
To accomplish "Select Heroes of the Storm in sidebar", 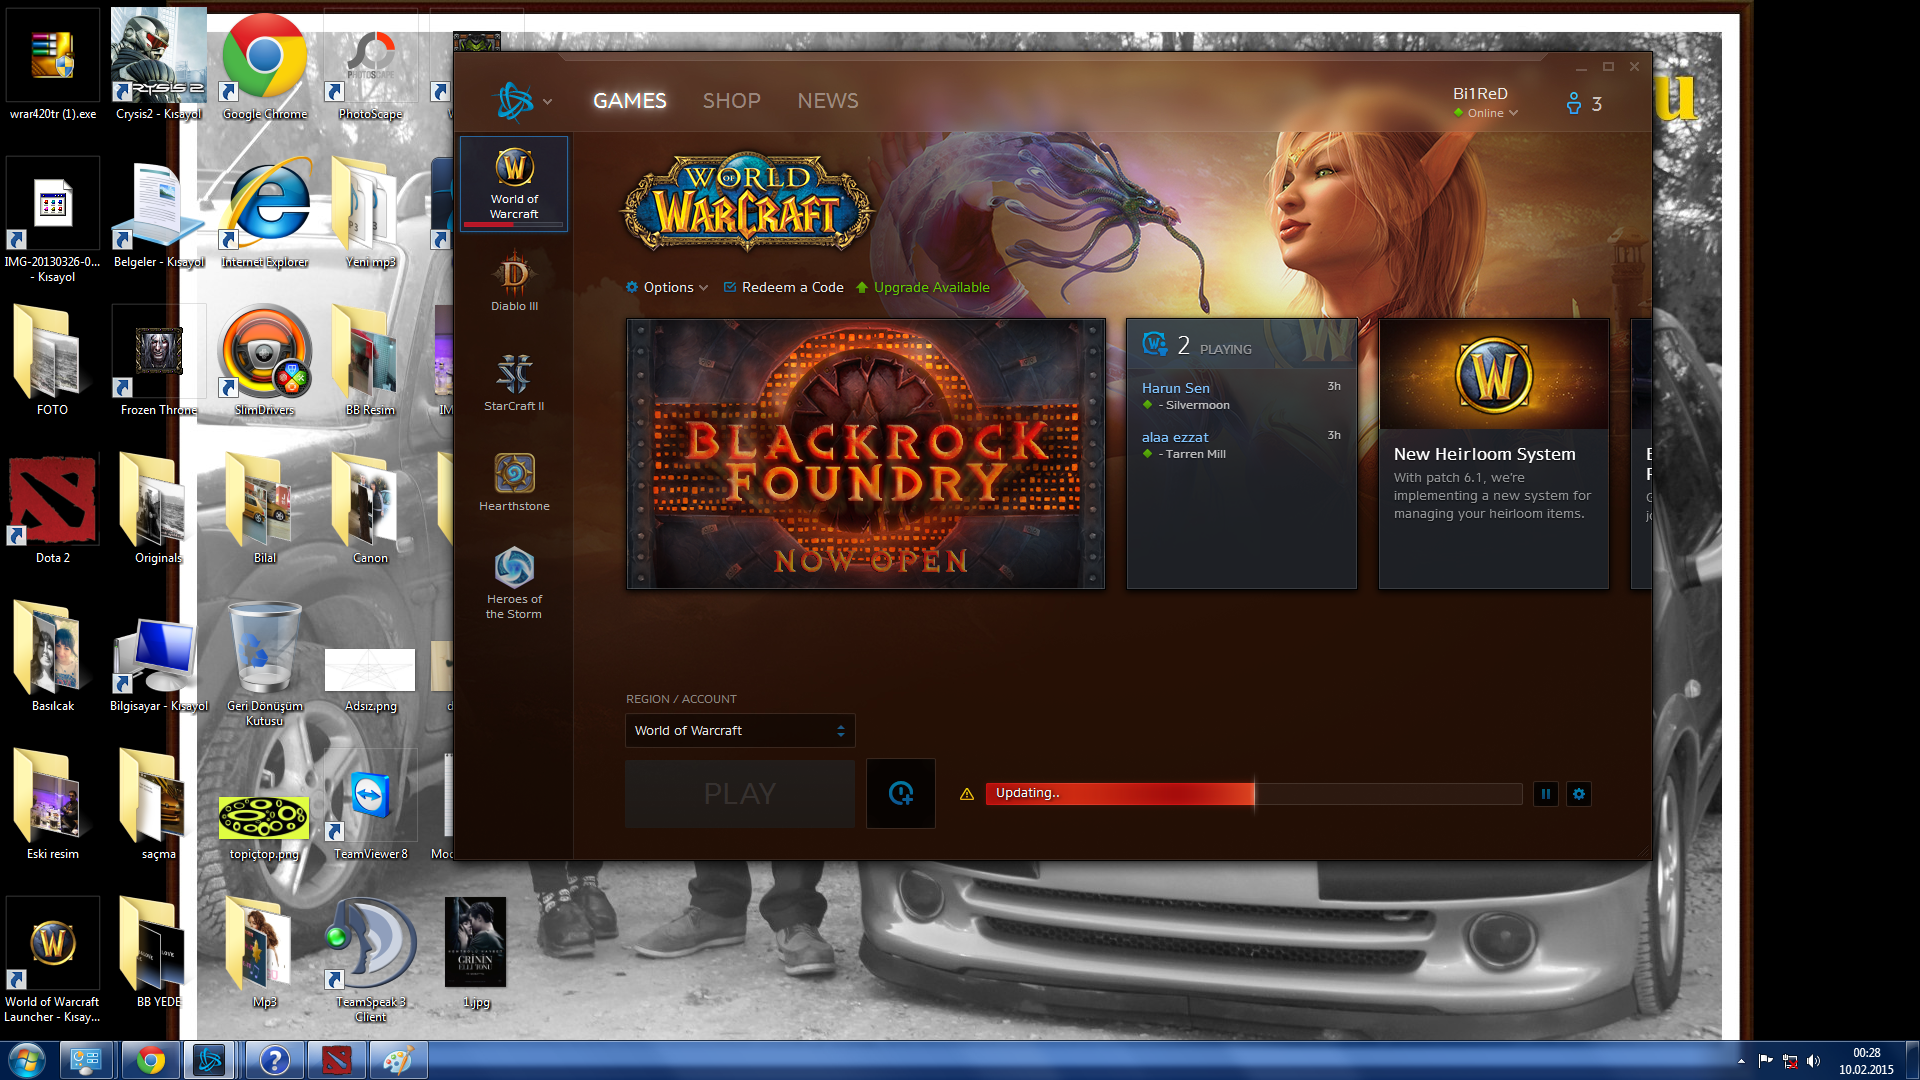I will click(514, 584).
